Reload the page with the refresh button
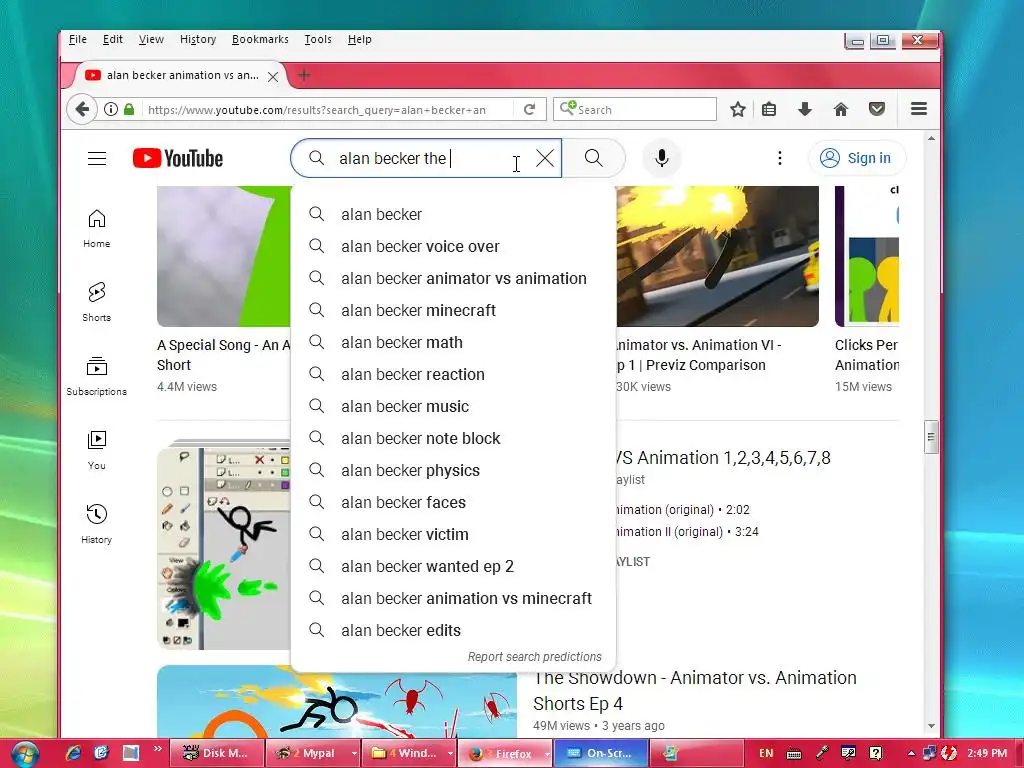1024x768 pixels. 530,109
